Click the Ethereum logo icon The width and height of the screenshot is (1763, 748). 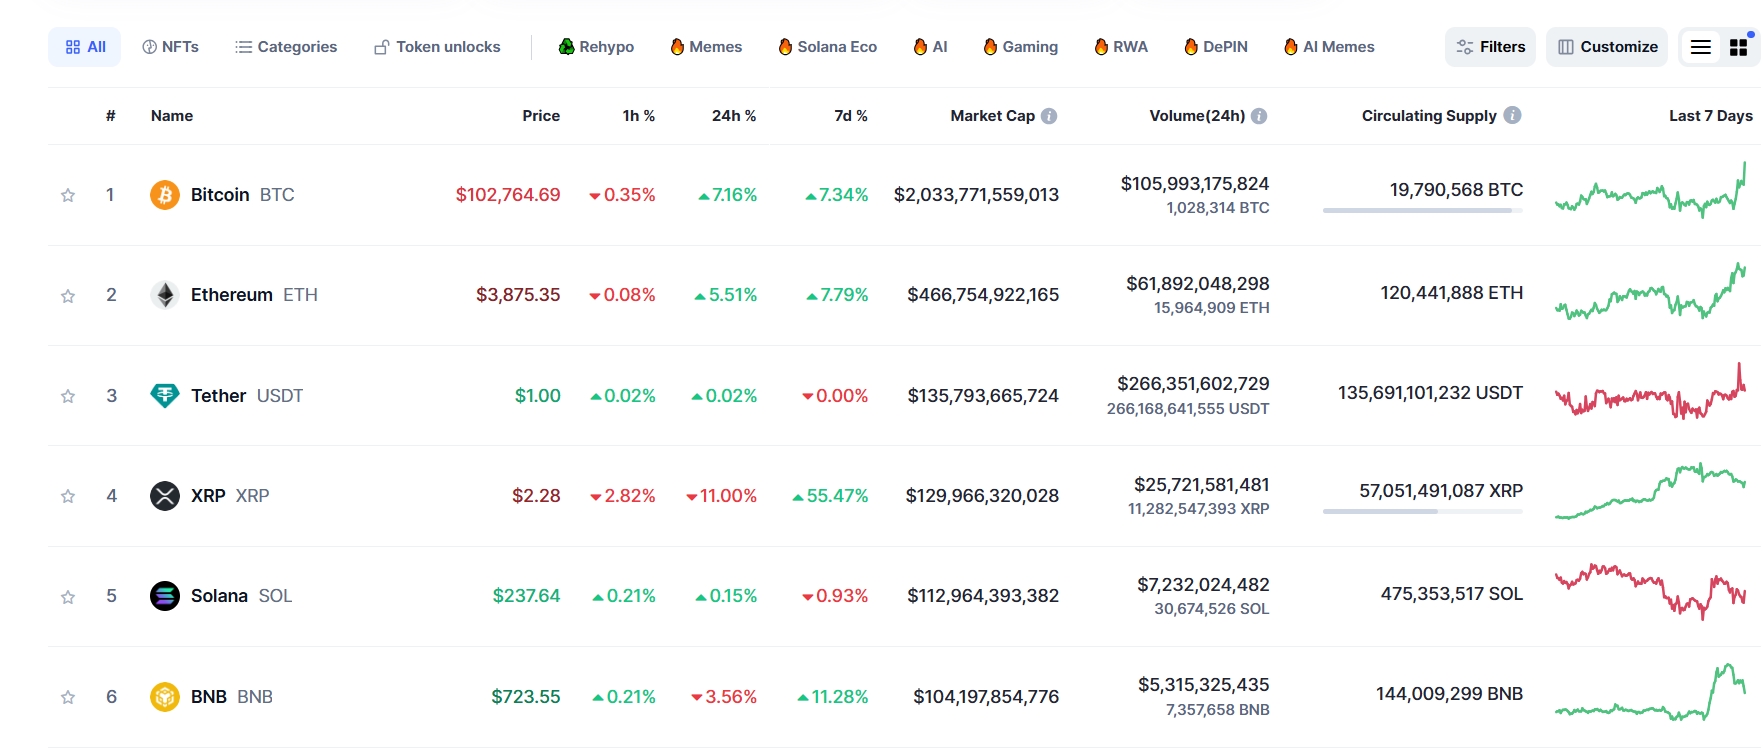pyautogui.click(x=165, y=295)
